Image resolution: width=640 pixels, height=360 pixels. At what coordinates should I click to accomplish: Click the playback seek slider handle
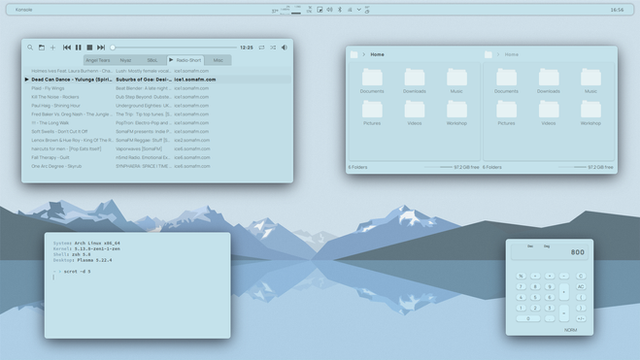(113, 48)
